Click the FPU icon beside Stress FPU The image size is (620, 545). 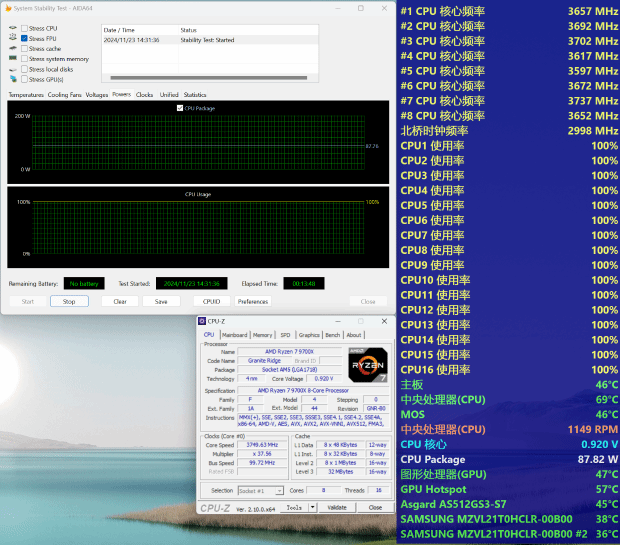click(13, 37)
